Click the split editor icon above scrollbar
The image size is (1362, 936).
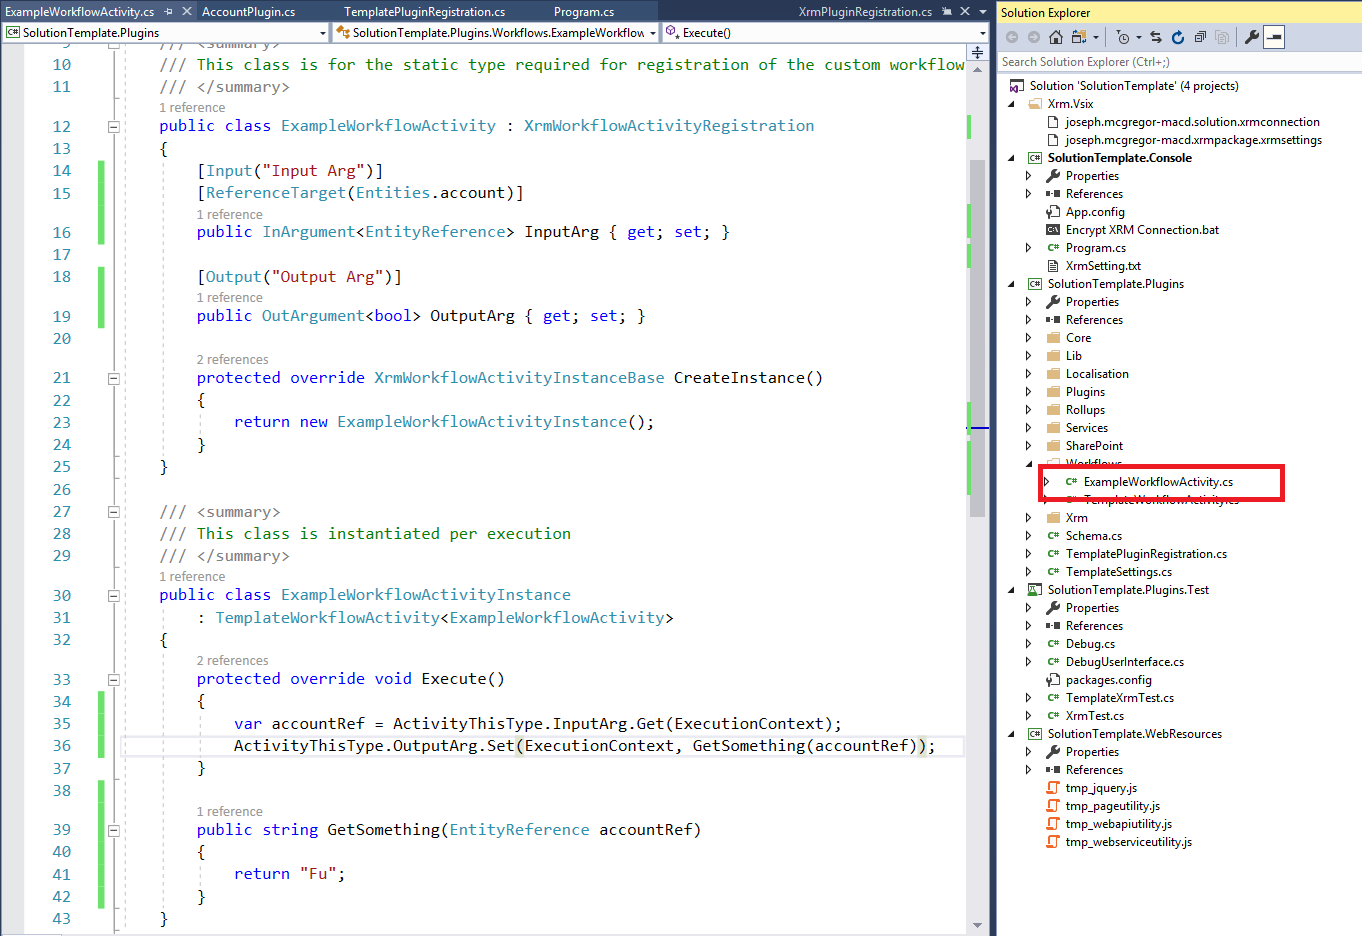(x=977, y=52)
